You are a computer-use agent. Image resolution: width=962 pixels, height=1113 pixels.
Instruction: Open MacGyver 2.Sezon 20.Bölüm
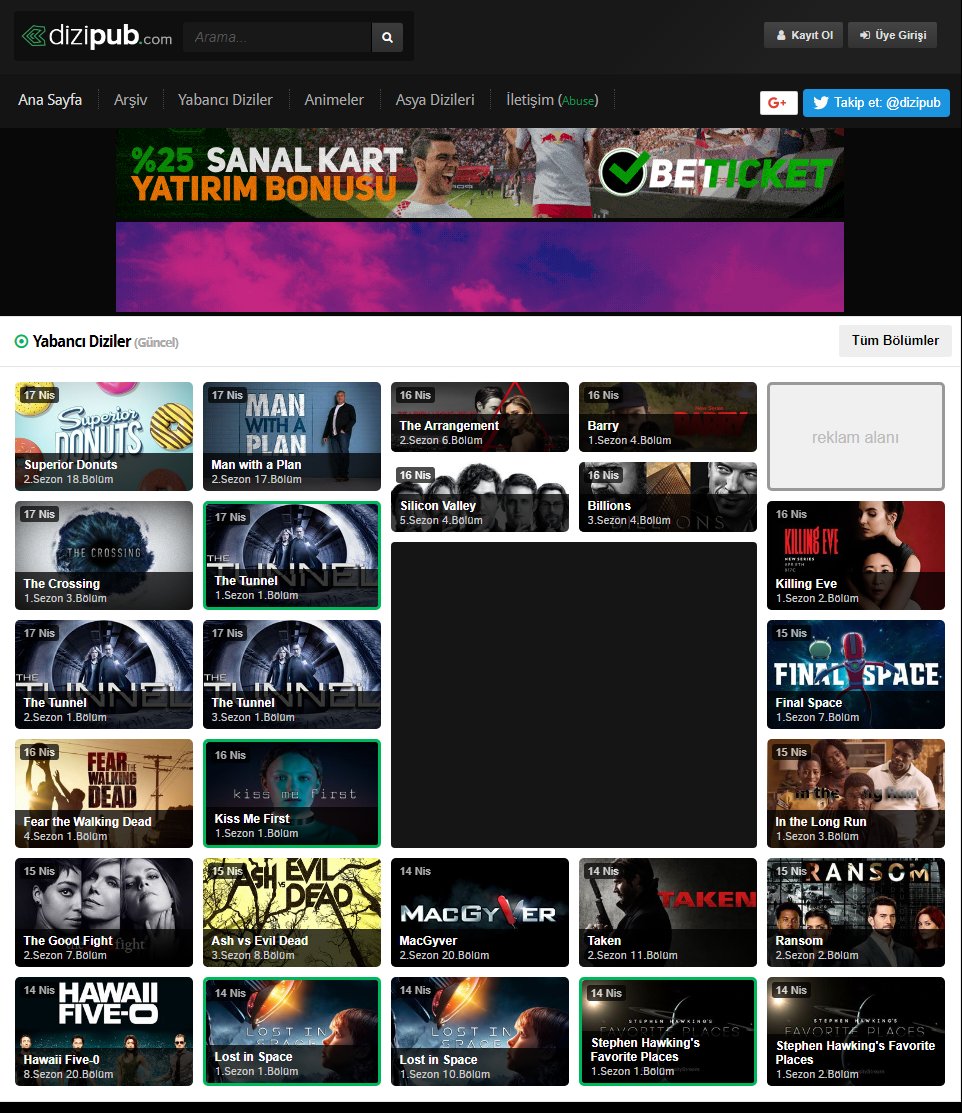(480, 912)
